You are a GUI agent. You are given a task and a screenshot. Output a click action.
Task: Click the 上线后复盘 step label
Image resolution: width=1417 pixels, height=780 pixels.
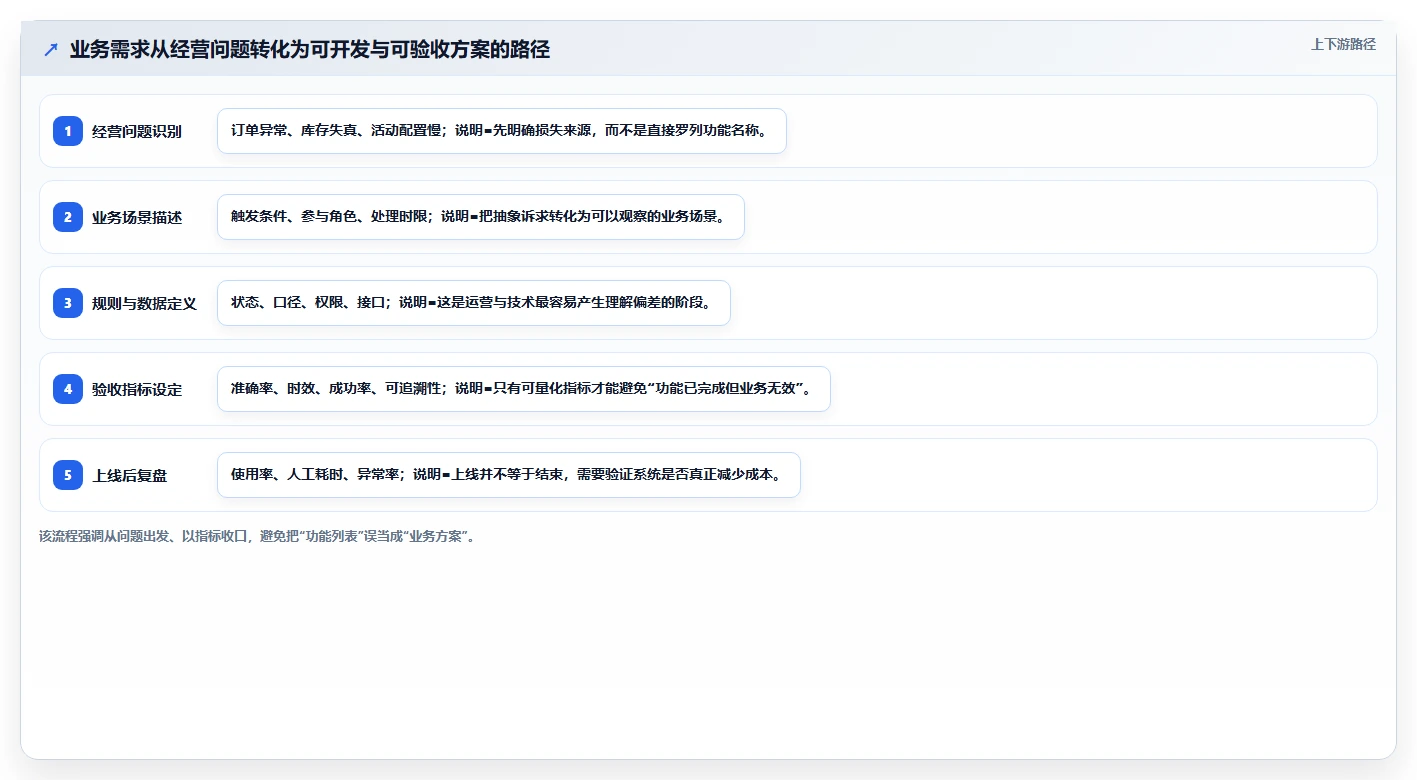[x=130, y=475]
